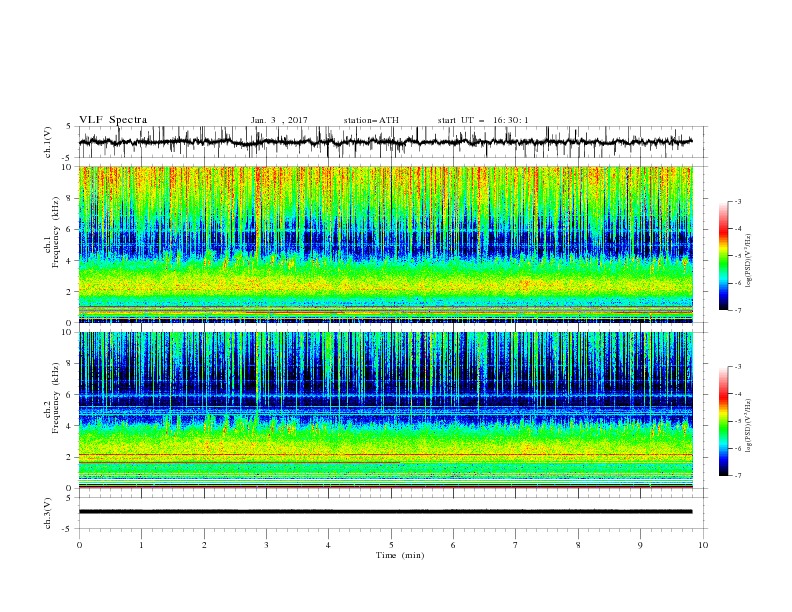Click the lower color bar's "-4" label

[737, 394]
